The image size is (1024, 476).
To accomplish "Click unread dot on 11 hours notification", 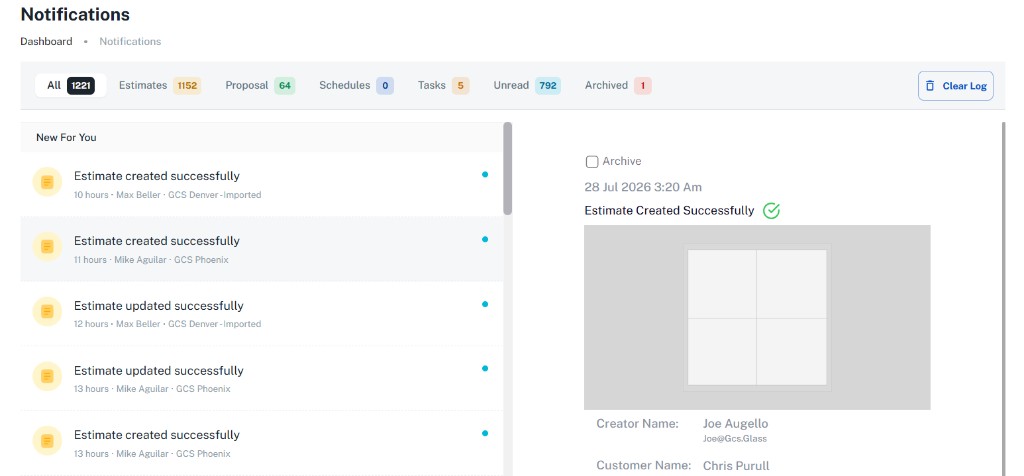I will pyautogui.click(x=485, y=239).
